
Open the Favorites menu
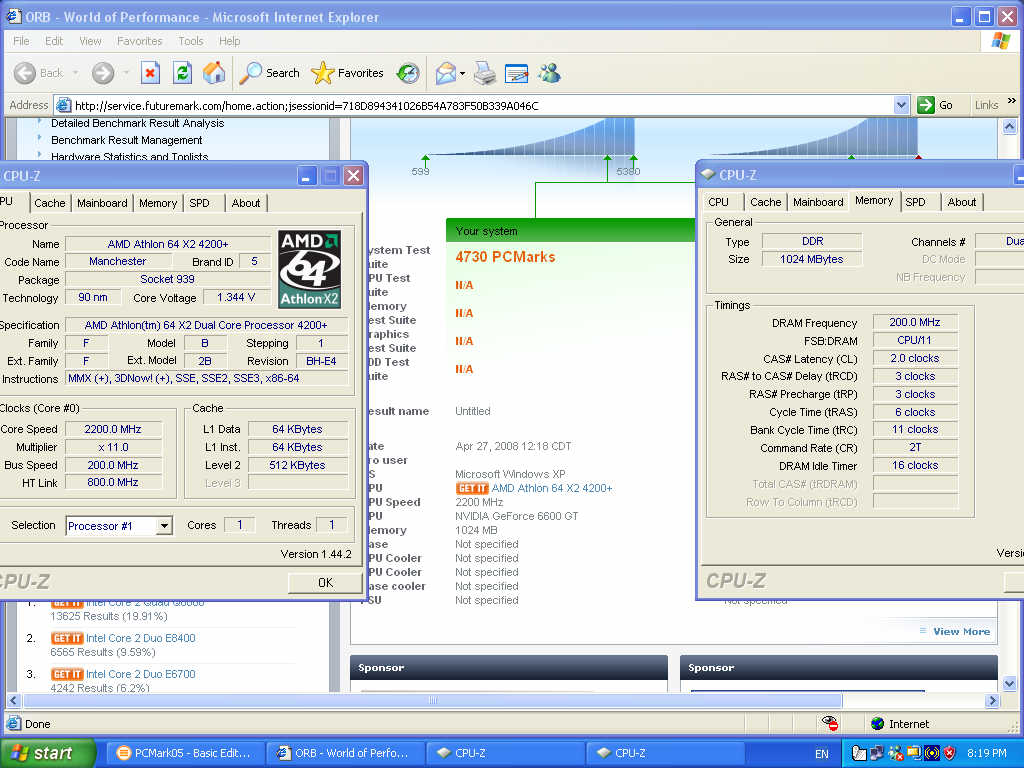pos(140,41)
